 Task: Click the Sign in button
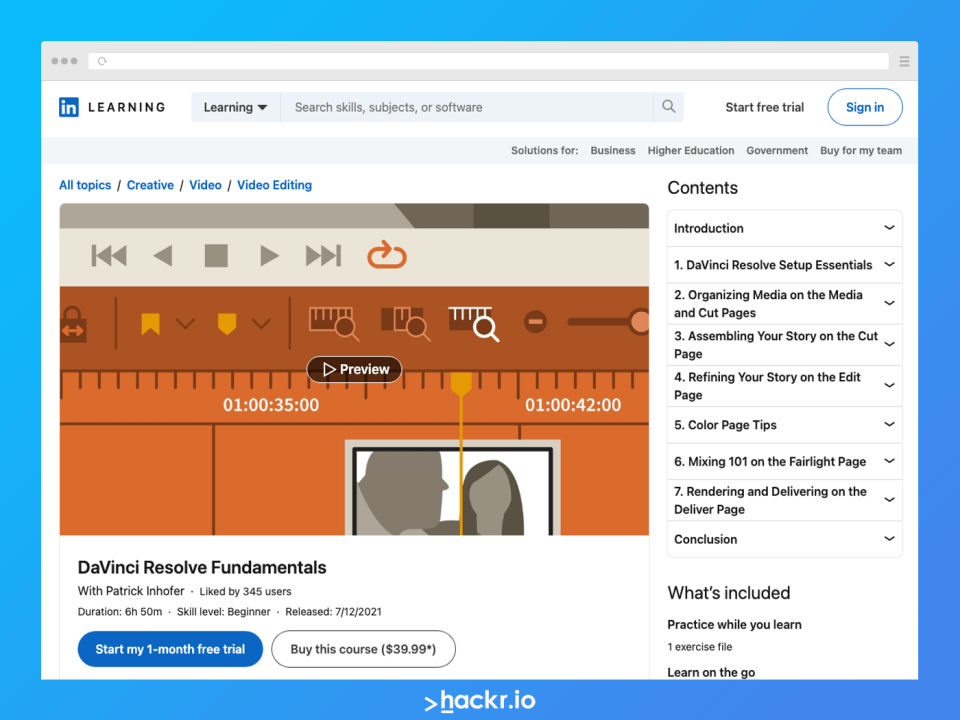(864, 107)
